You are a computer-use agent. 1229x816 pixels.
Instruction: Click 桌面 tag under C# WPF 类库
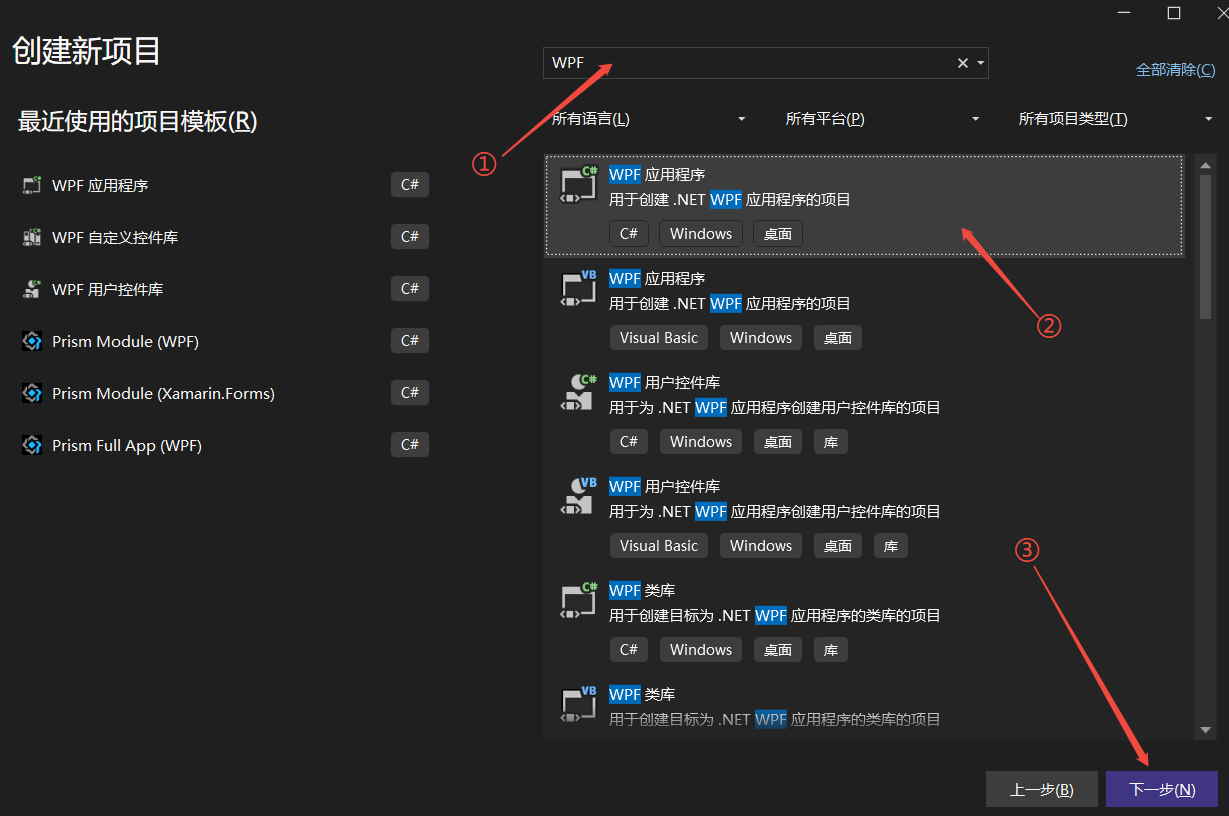click(778, 650)
